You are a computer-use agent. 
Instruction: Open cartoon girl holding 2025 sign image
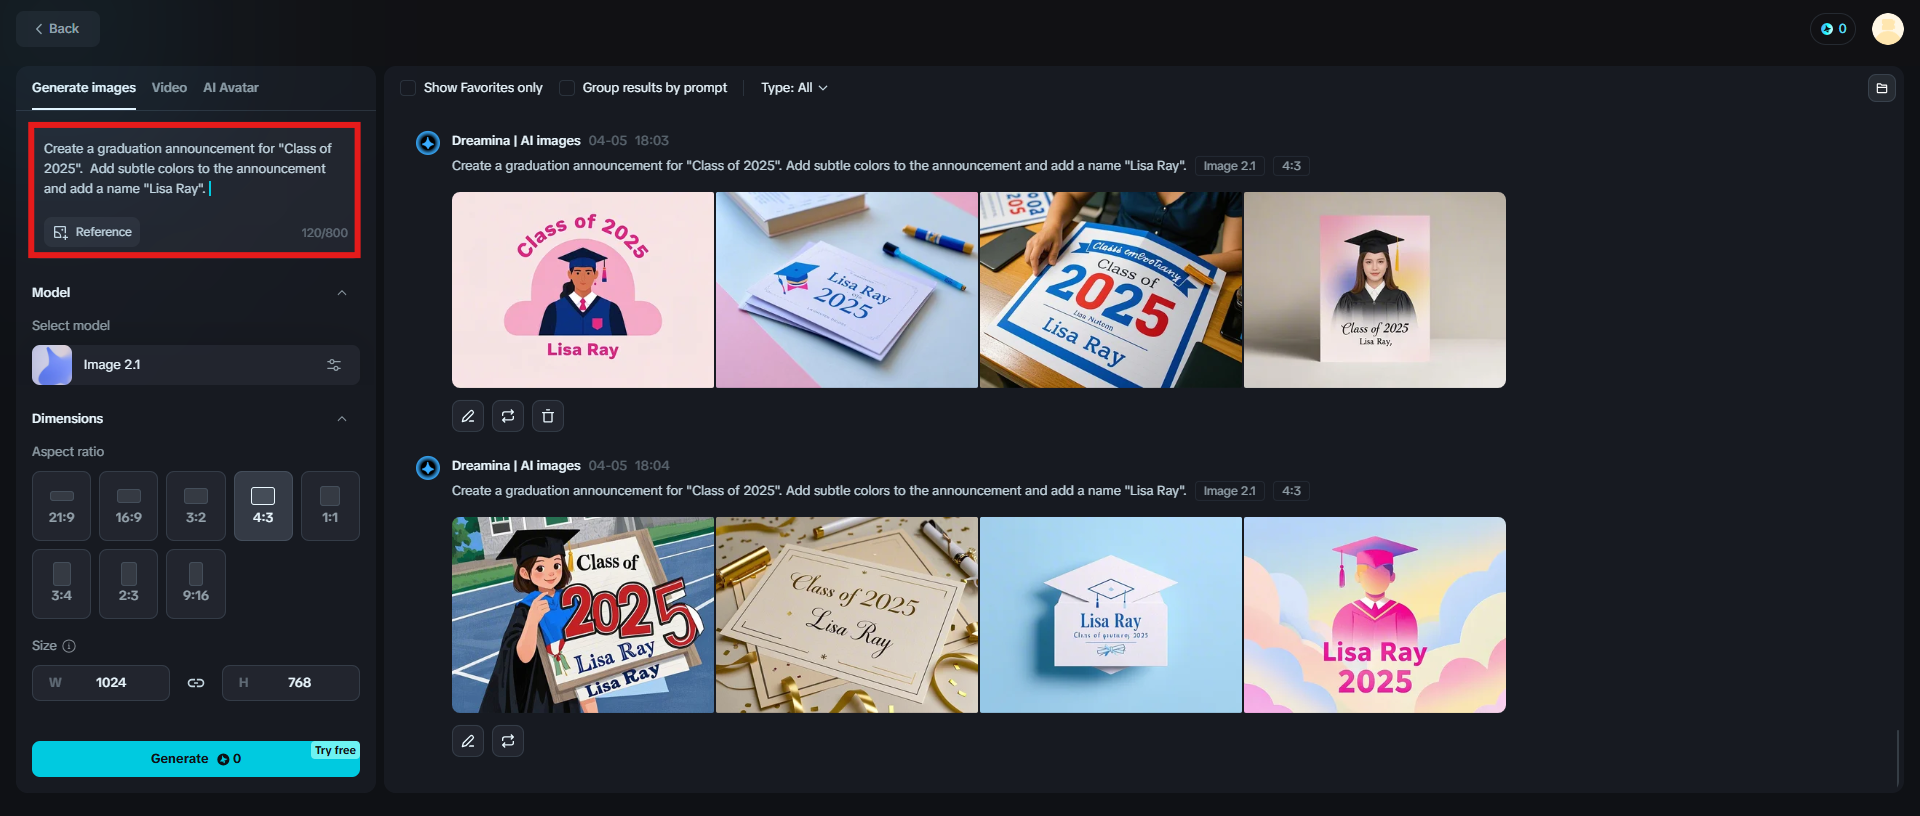point(583,615)
